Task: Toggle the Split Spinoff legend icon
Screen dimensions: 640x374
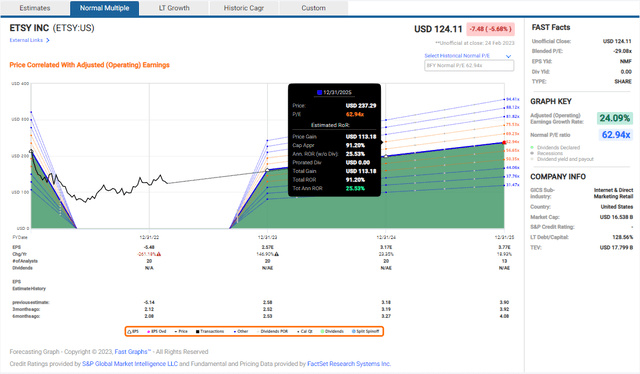Action: pyautogui.click(x=353, y=332)
